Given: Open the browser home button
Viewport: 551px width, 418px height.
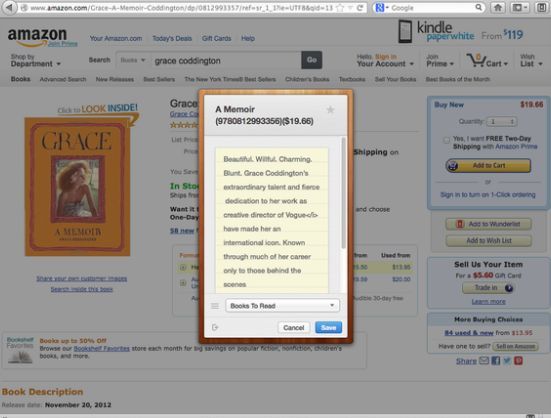Looking at the screenshot, I should [x=498, y=7].
